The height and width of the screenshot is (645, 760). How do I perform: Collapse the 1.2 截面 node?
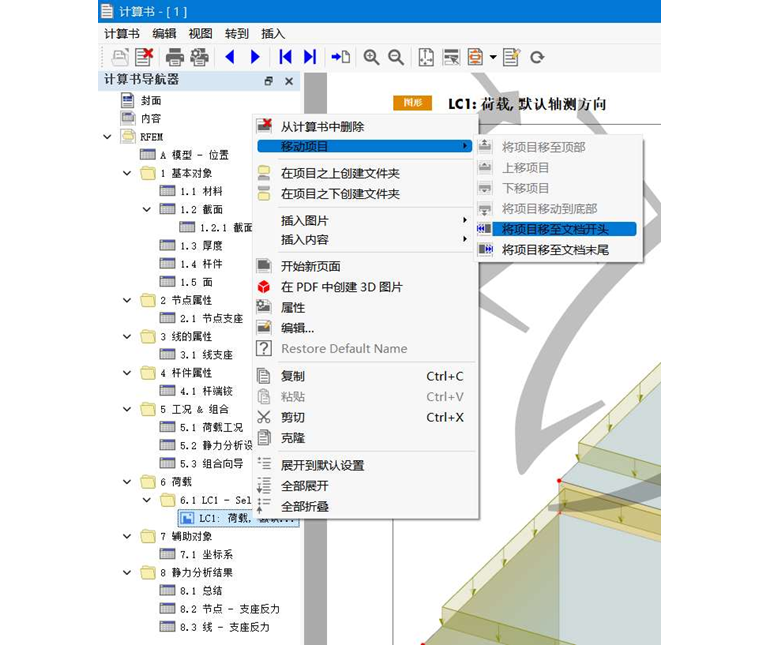(x=146, y=209)
